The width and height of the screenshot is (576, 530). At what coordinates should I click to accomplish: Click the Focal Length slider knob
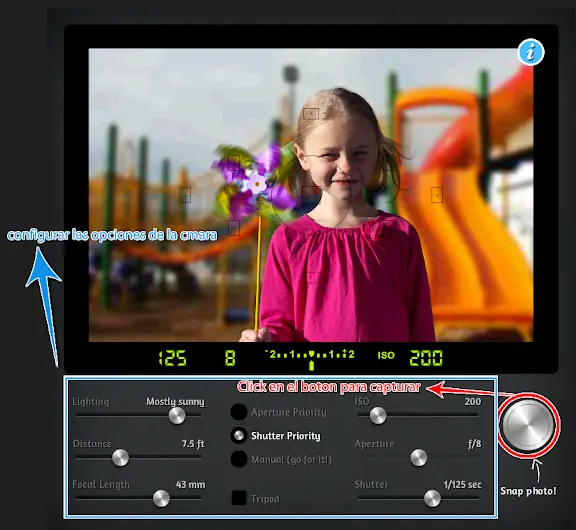tap(161, 498)
